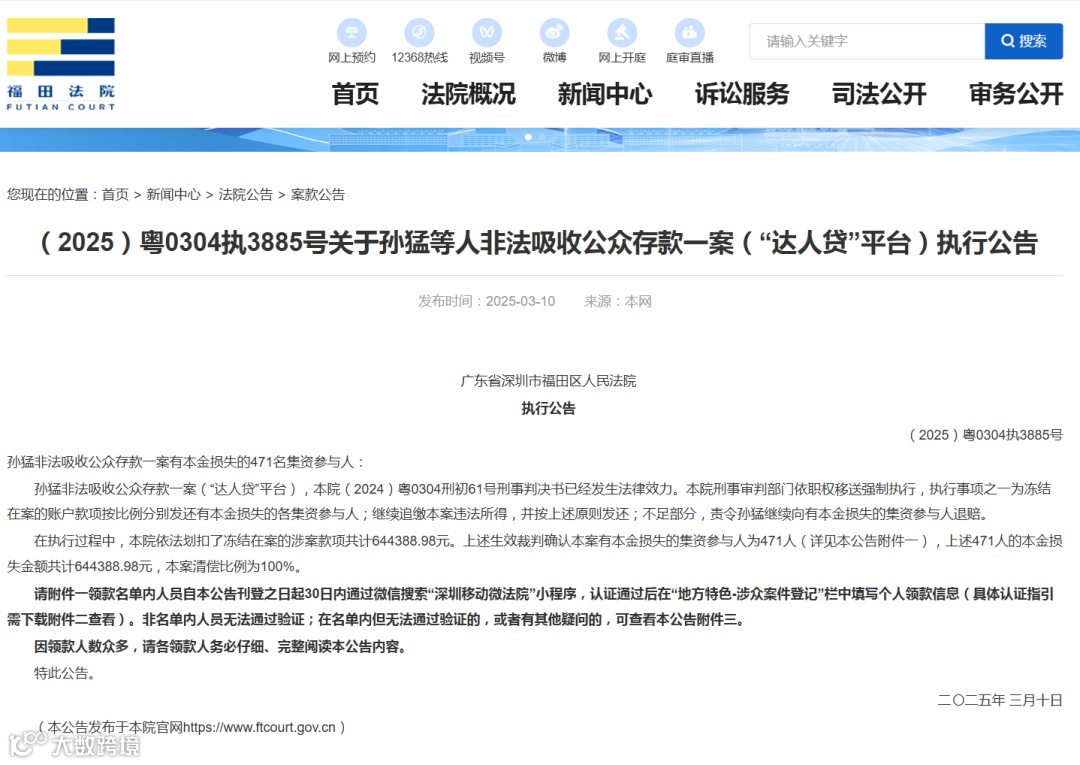Click the 发布时间：2025-03-10 text
Image resolution: width=1080 pixels, height=765 pixels.
[x=486, y=302]
